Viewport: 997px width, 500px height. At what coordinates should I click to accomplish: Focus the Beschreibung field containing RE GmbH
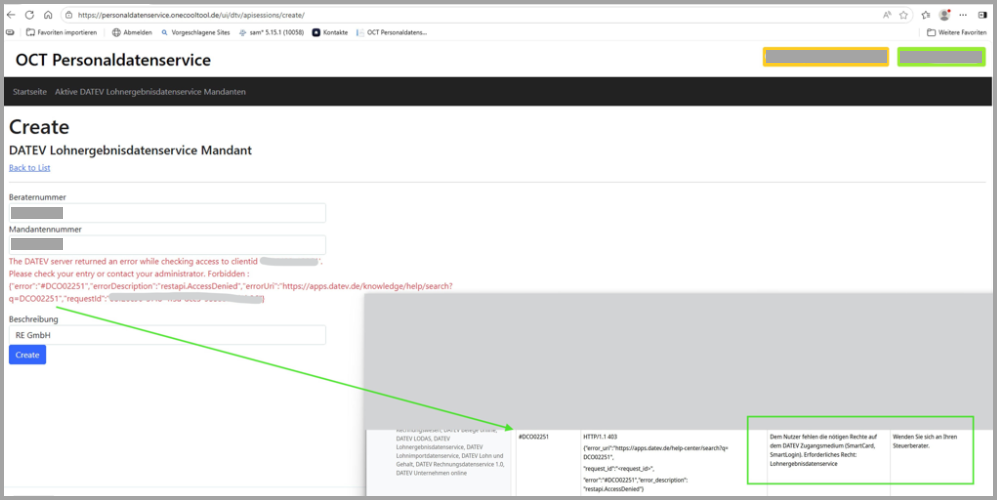[x=167, y=335]
